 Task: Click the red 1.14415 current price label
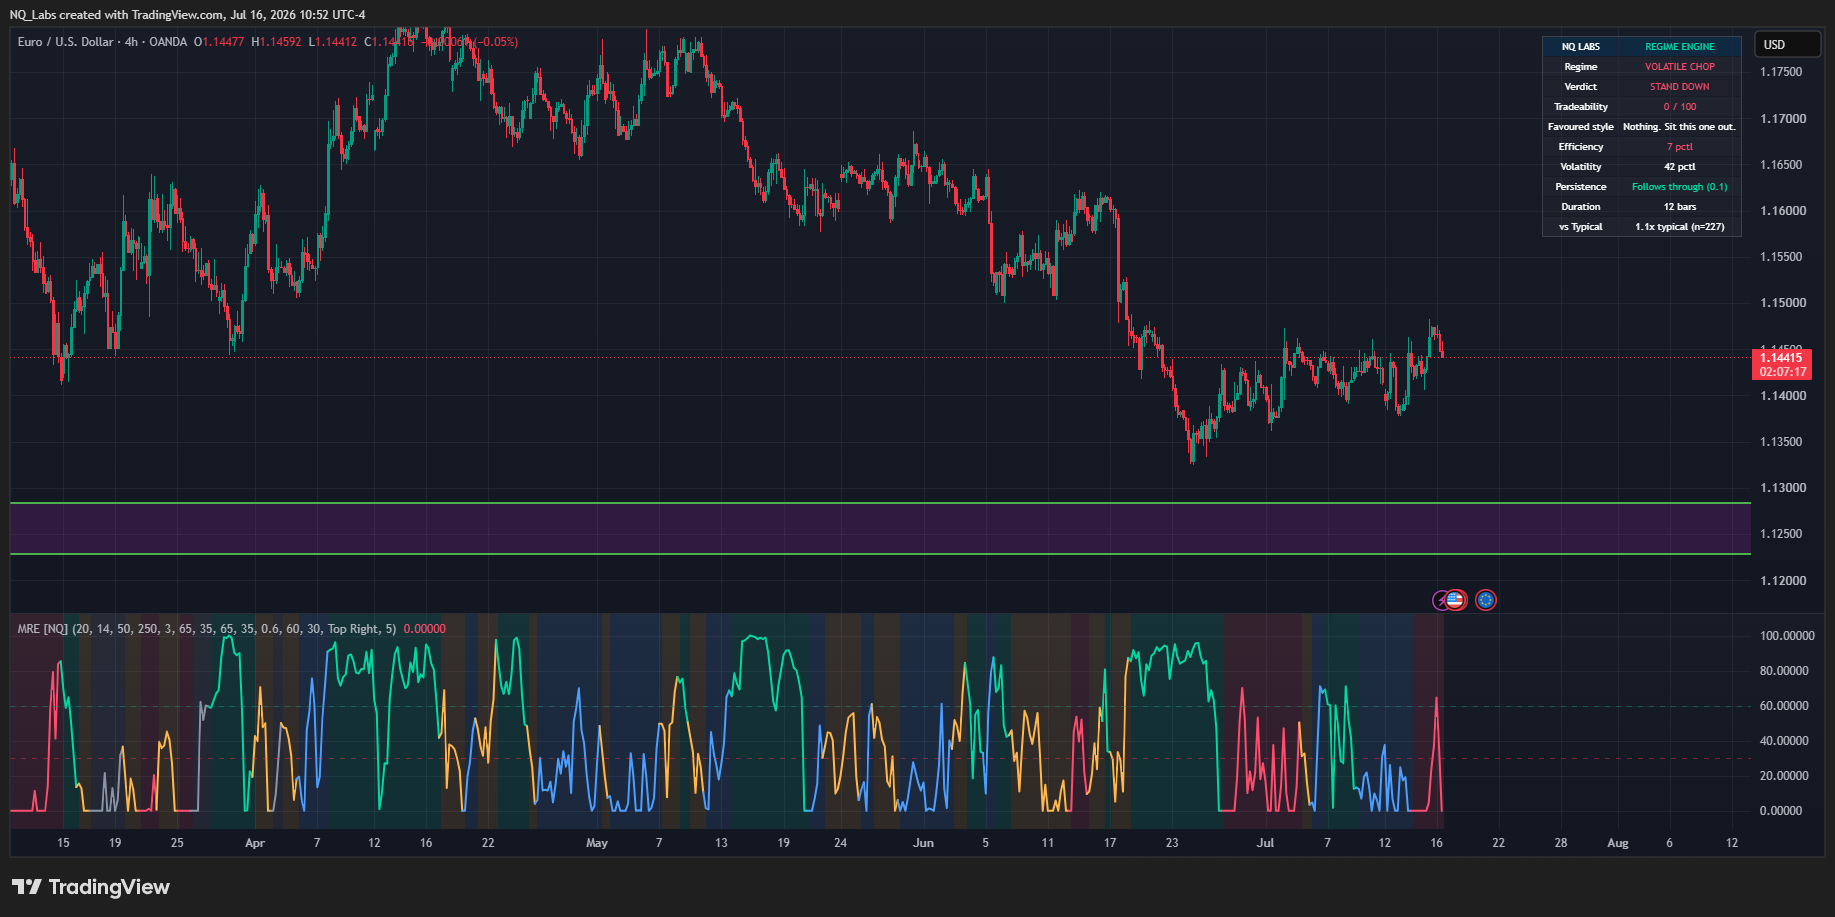coord(1782,357)
